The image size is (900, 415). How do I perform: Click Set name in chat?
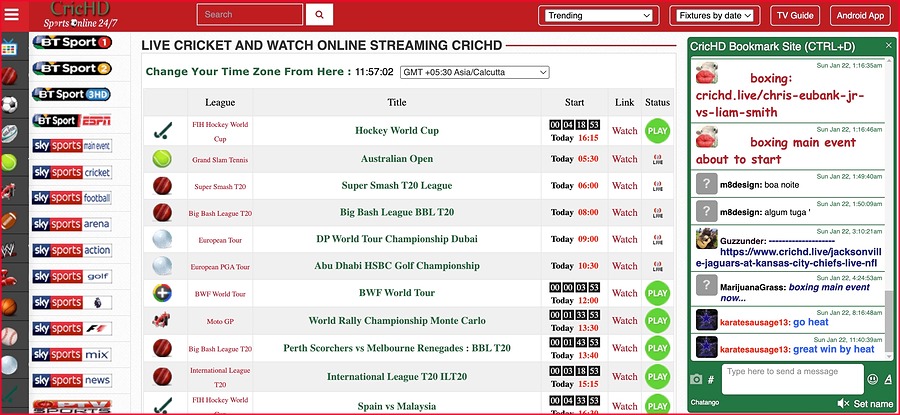point(873,404)
